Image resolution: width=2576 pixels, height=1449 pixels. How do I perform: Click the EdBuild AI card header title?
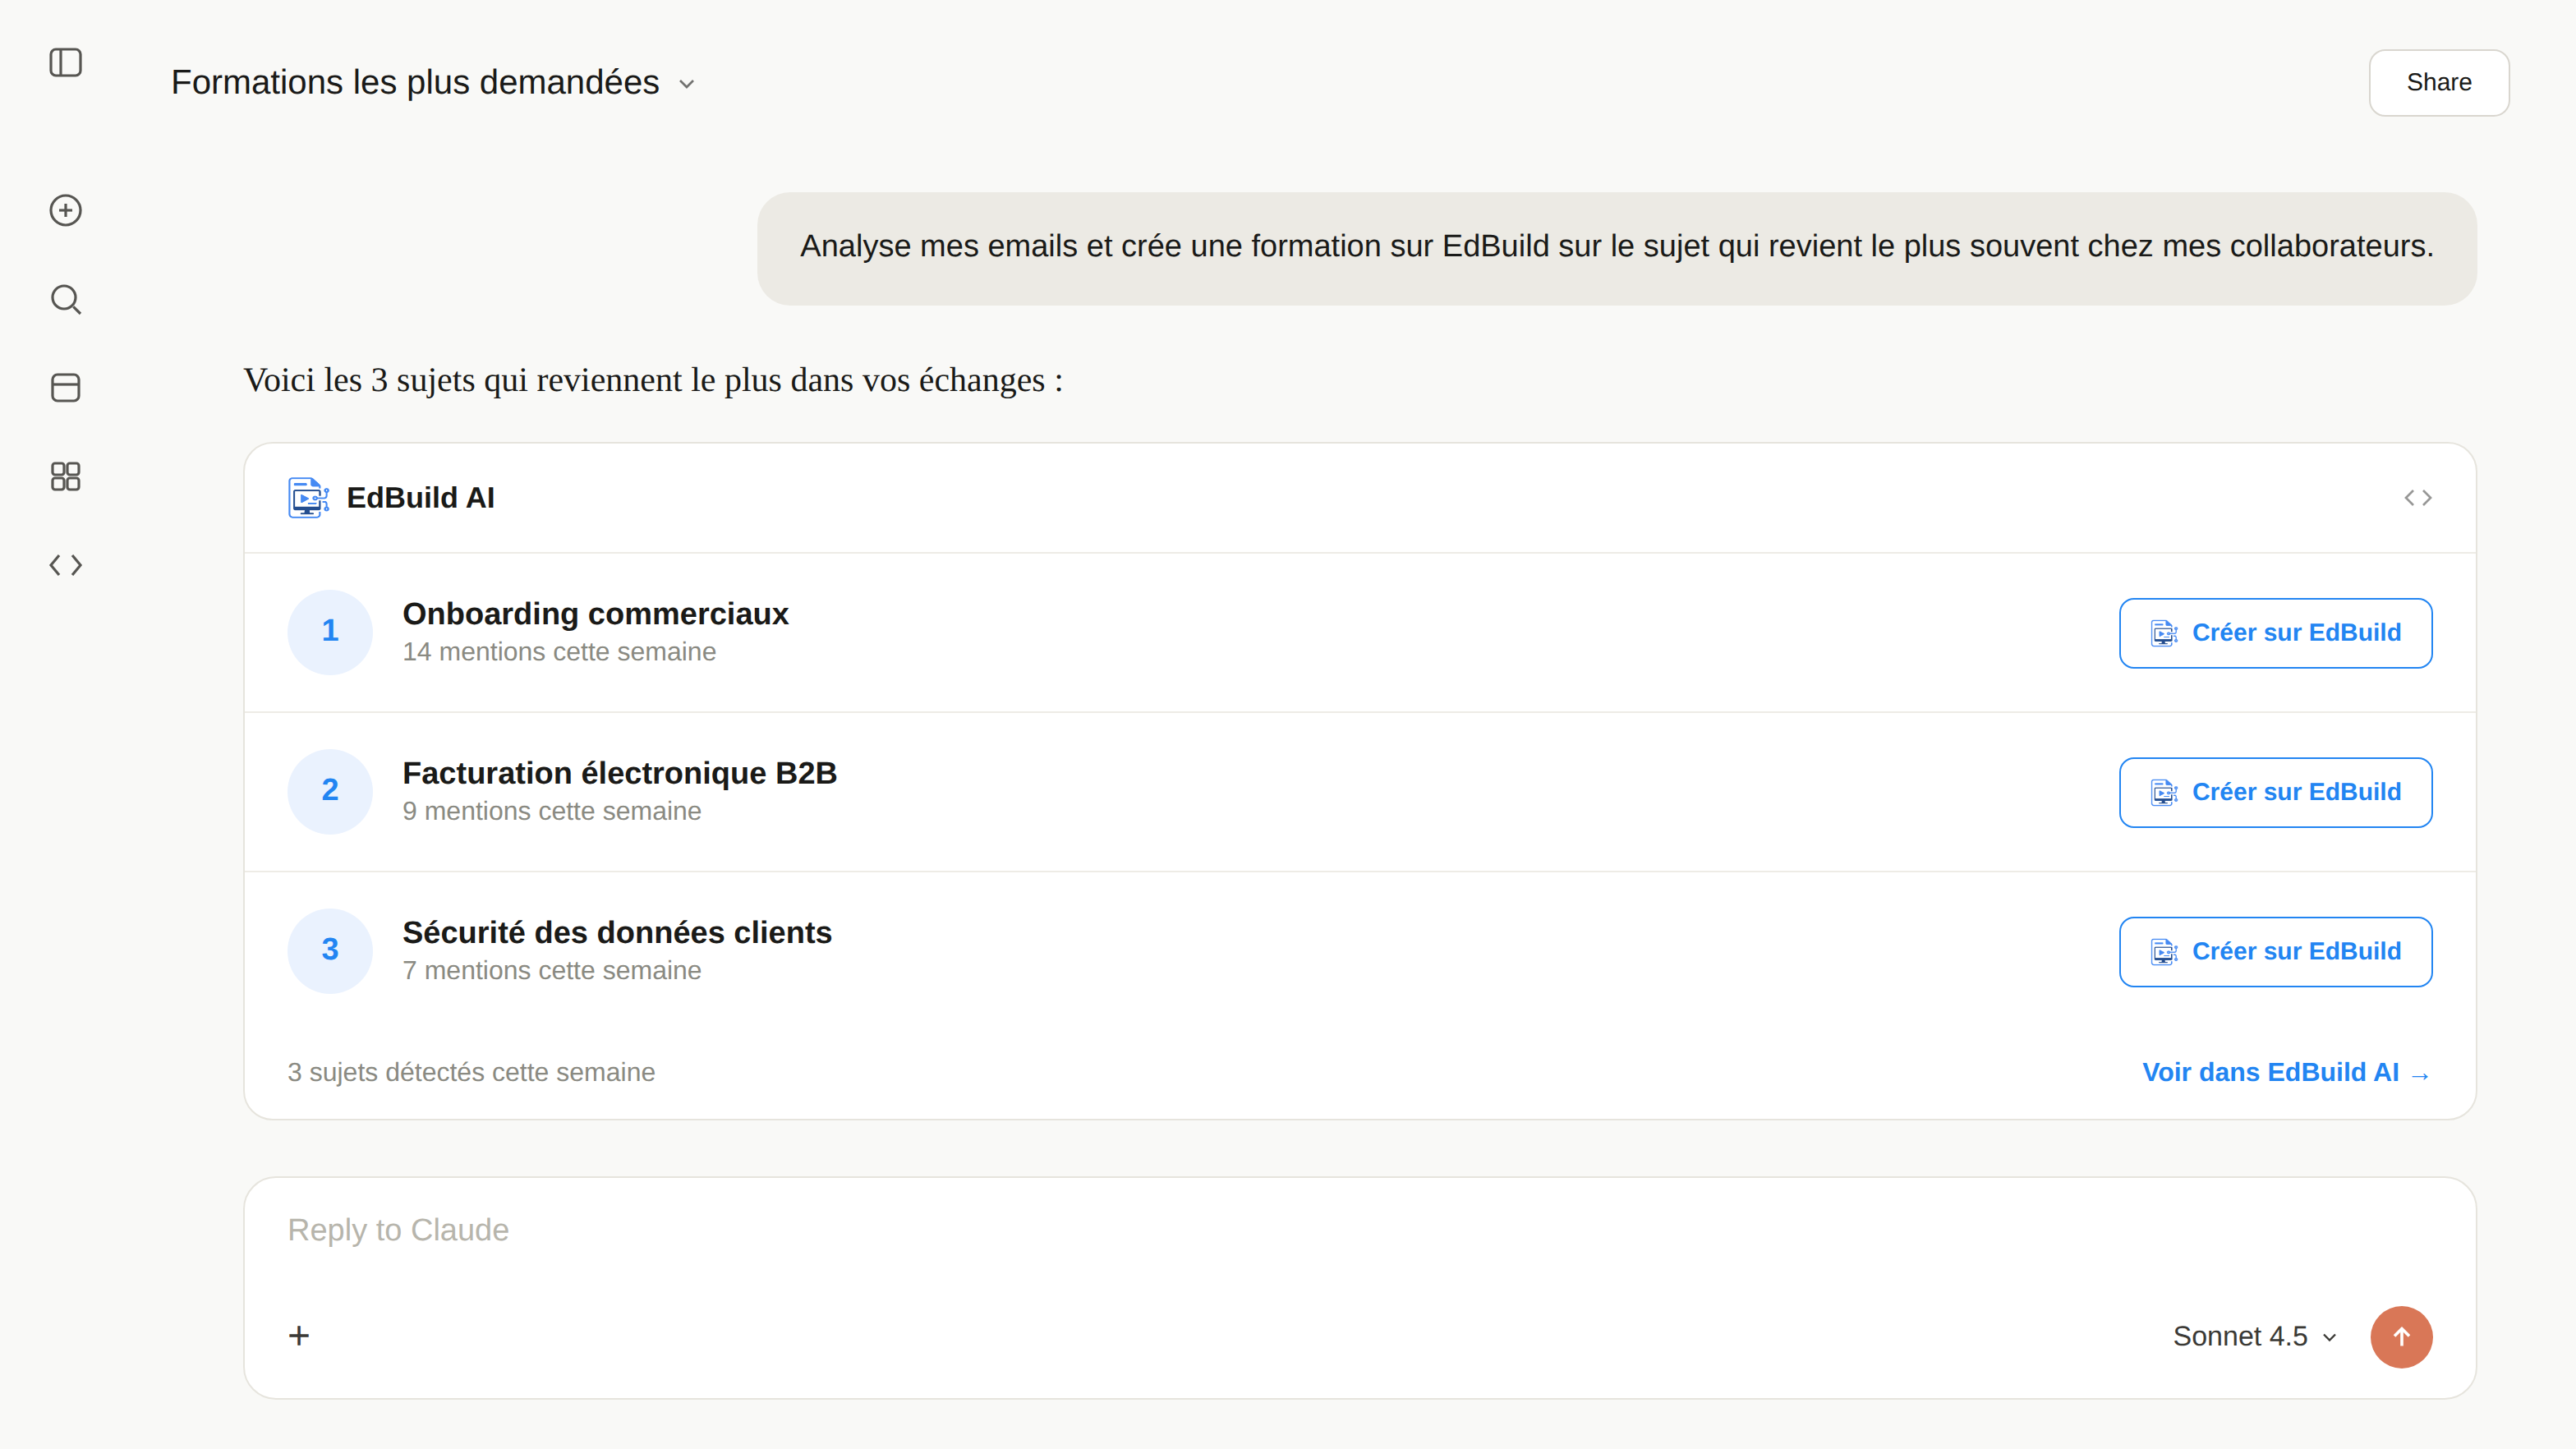[420, 497]
